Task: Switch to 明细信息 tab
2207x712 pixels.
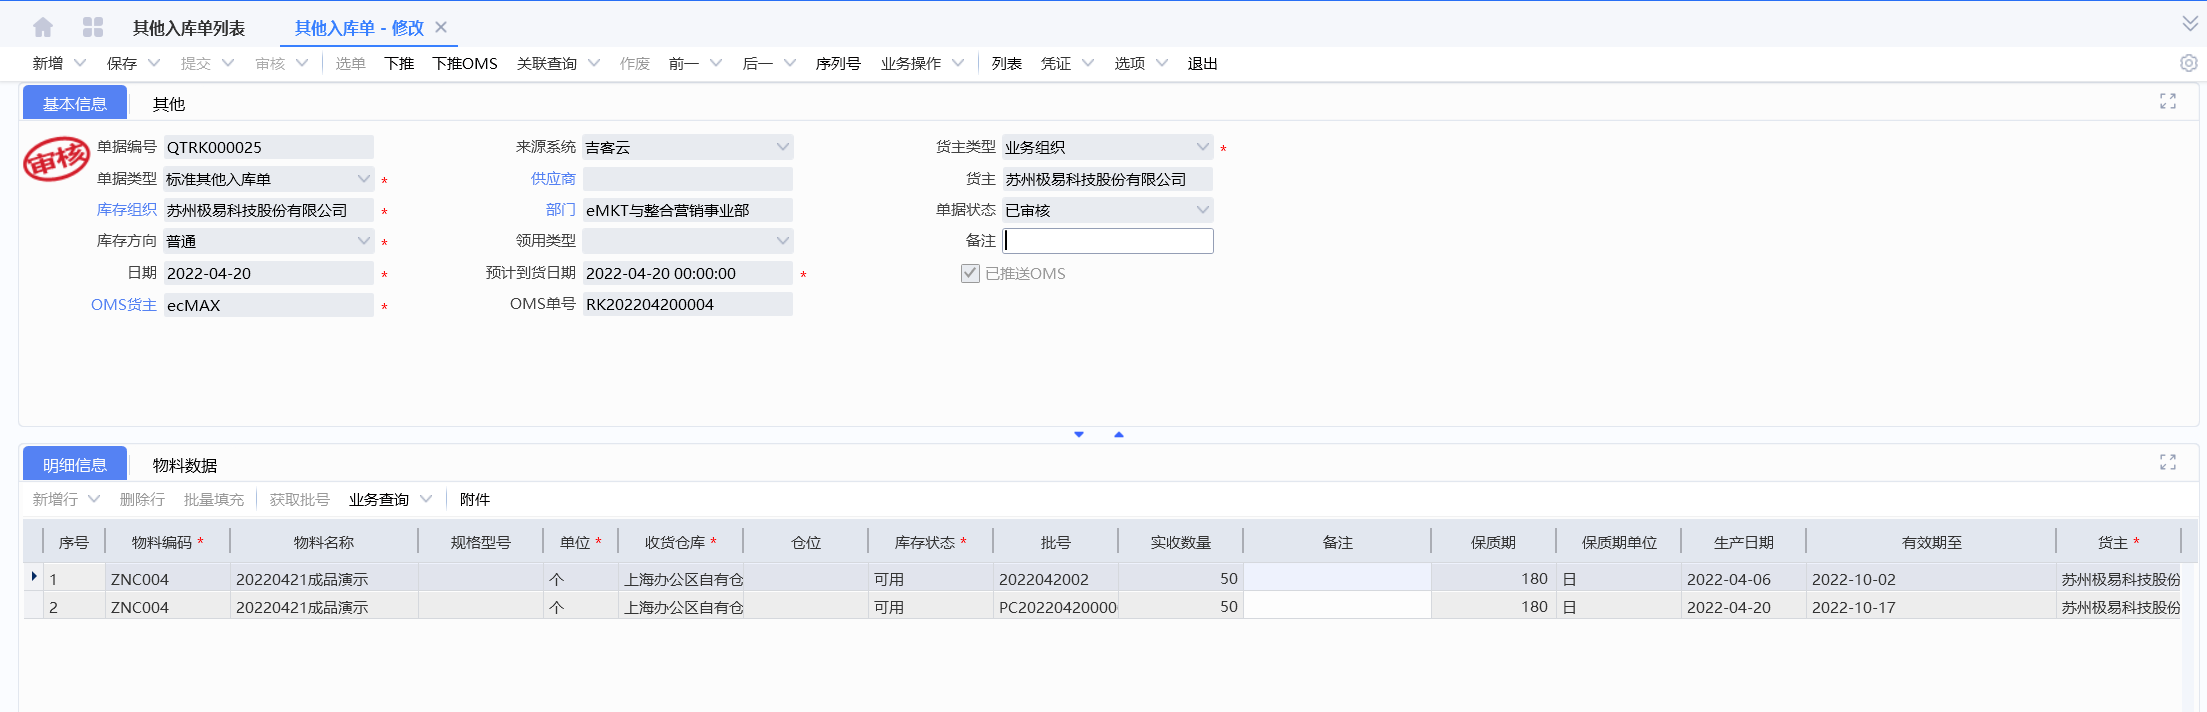Action: (75, 464)
